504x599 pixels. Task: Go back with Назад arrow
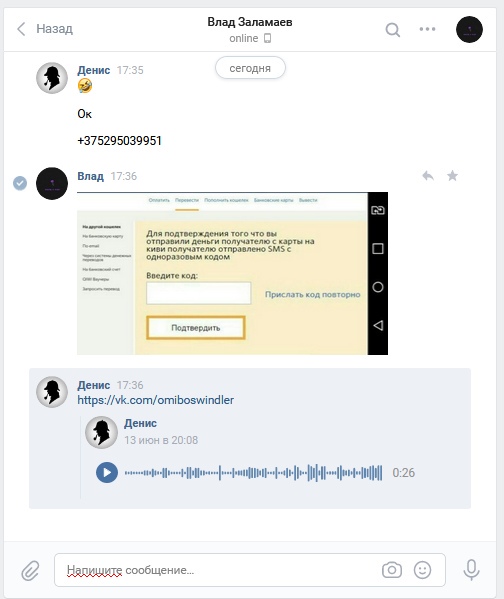point(45,29)
